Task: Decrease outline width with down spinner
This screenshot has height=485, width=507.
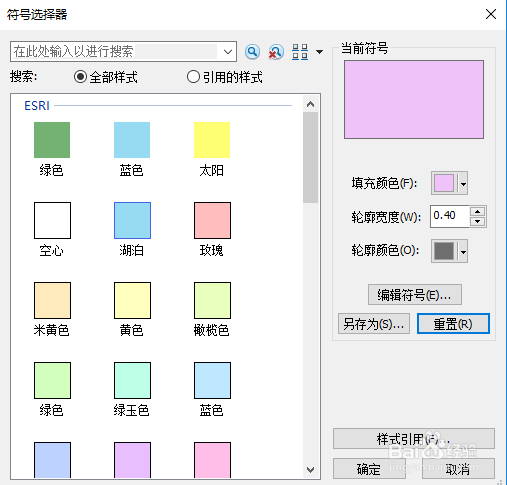Action: (478, 221)
